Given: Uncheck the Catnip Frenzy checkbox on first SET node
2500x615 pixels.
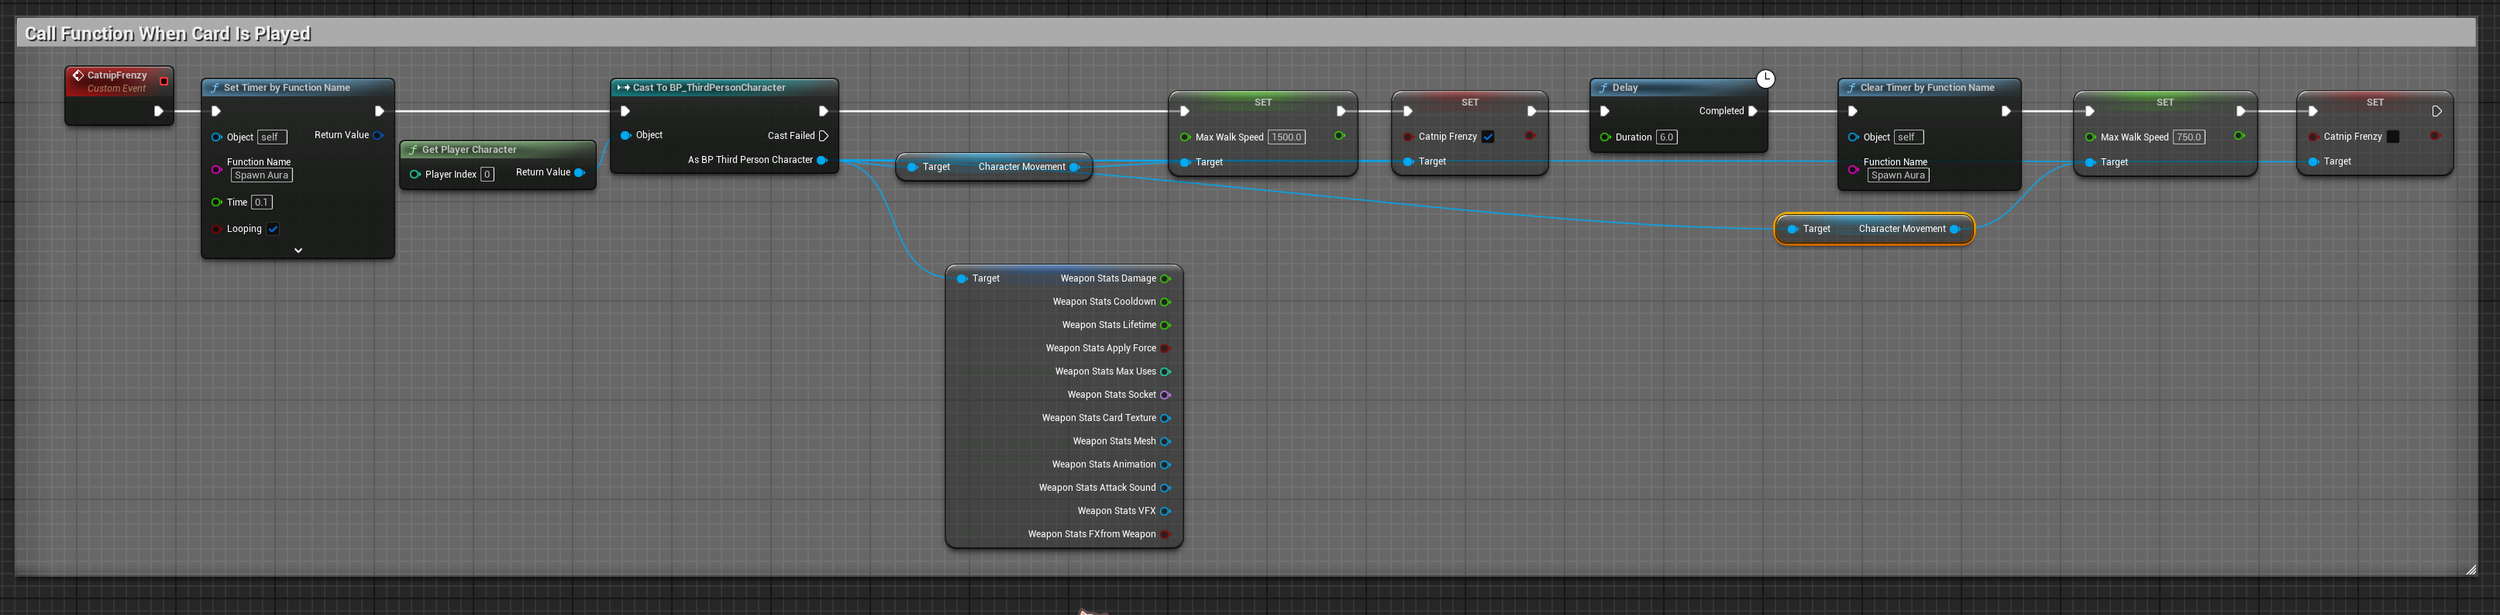Looking at the screenshot, I should click(1488, 137).
